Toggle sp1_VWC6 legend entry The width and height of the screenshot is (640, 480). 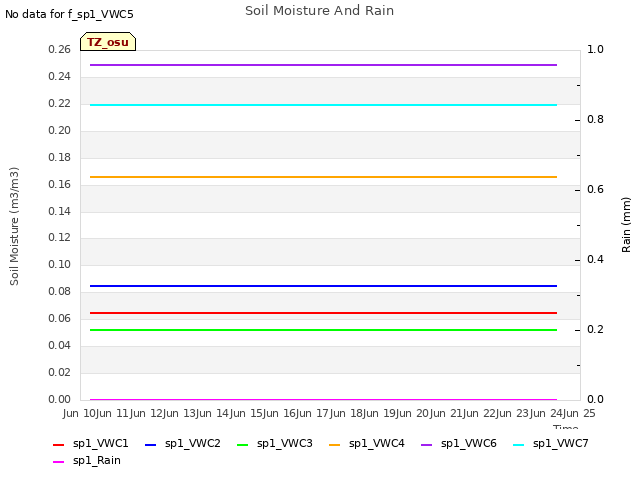click(459, 444)
